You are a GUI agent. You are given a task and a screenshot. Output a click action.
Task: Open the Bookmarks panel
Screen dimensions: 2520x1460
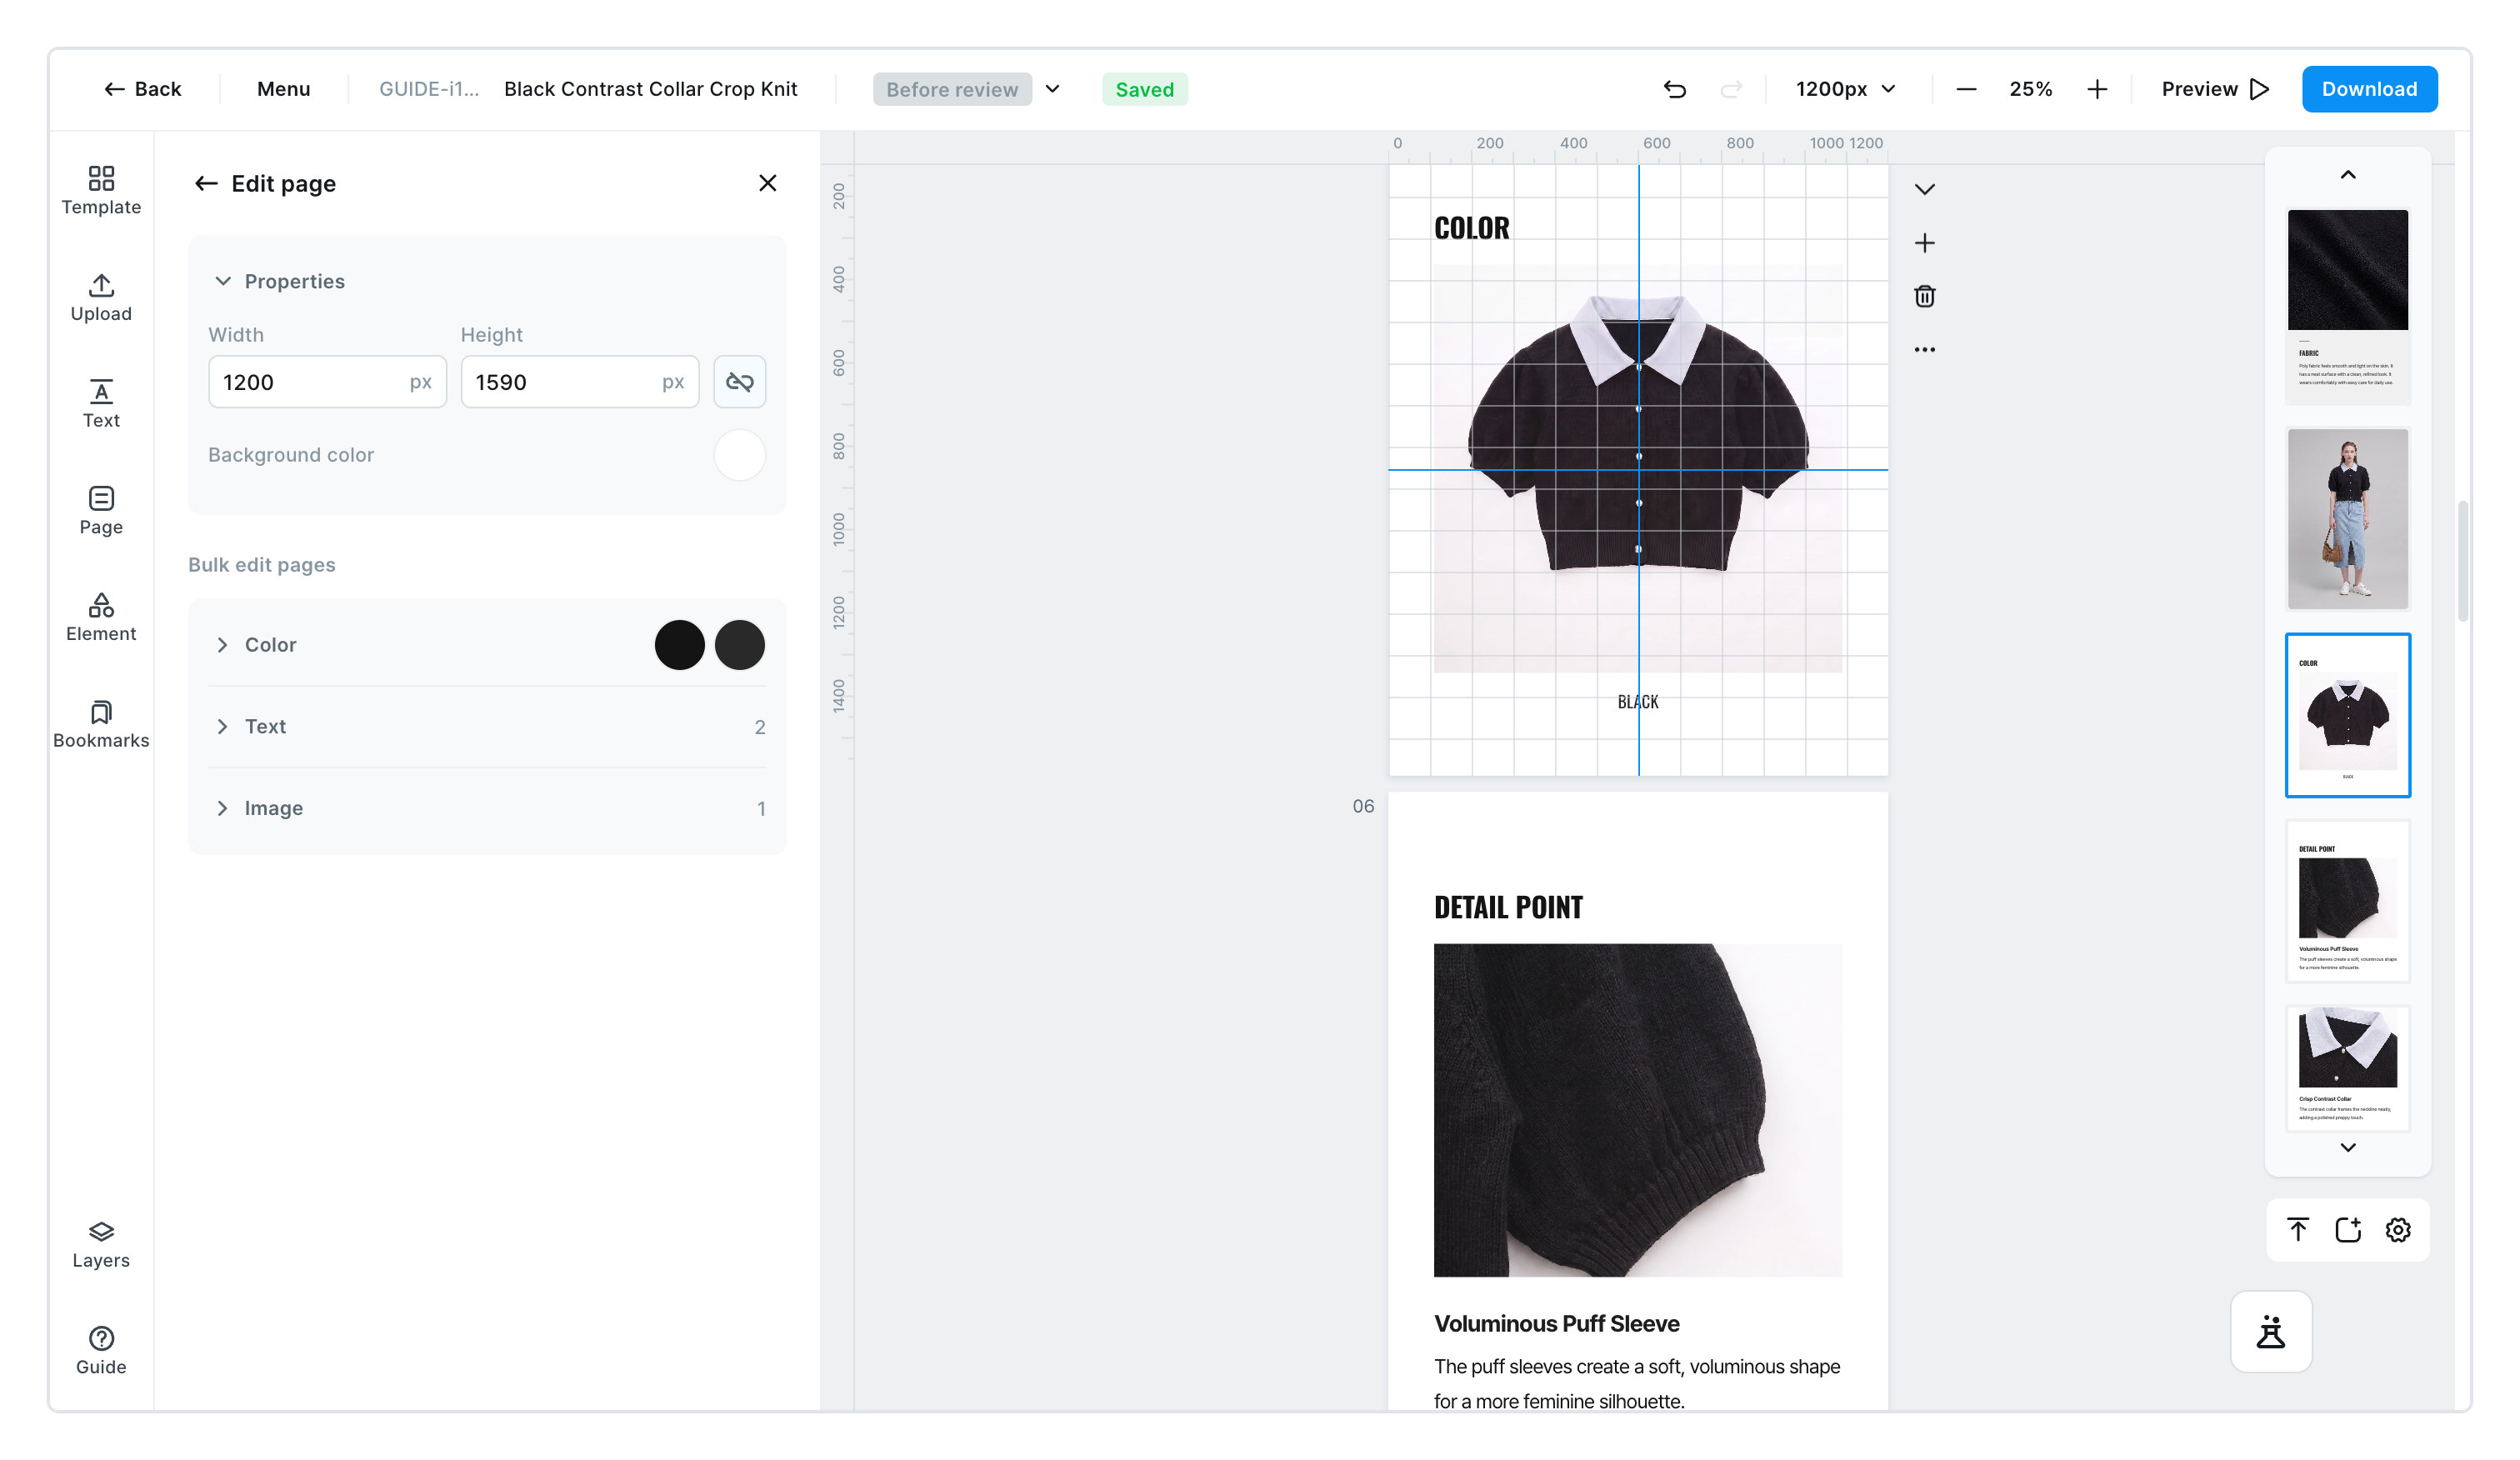[x=101, y=724]
